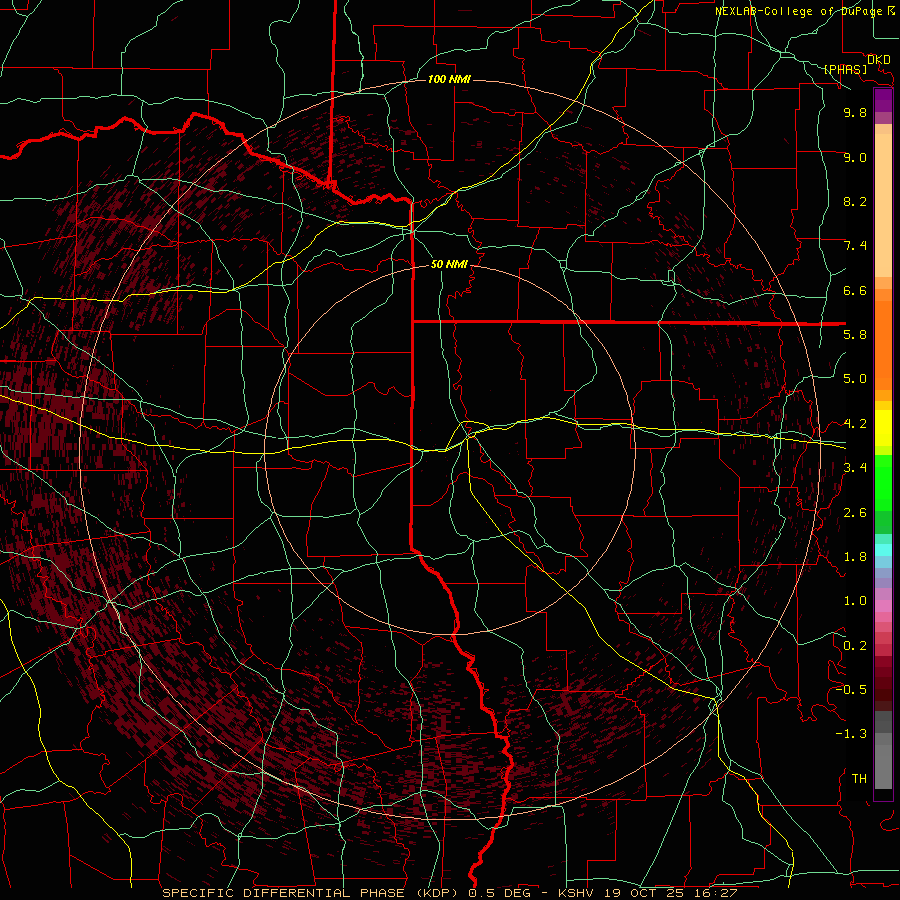Click the 5.8 color scale value
This screenshot has width=900, height=900.
[855, 334]
